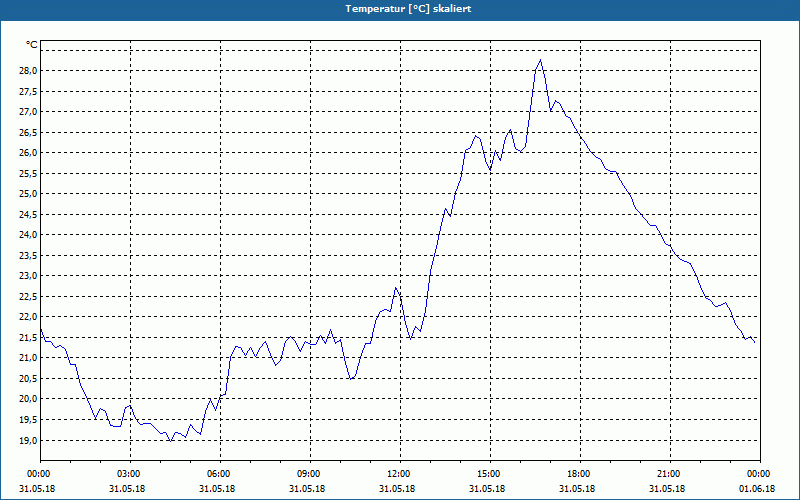The image size is (800, 500).
Task: Click the 21:00 time axis label
Action: point(668,474)
